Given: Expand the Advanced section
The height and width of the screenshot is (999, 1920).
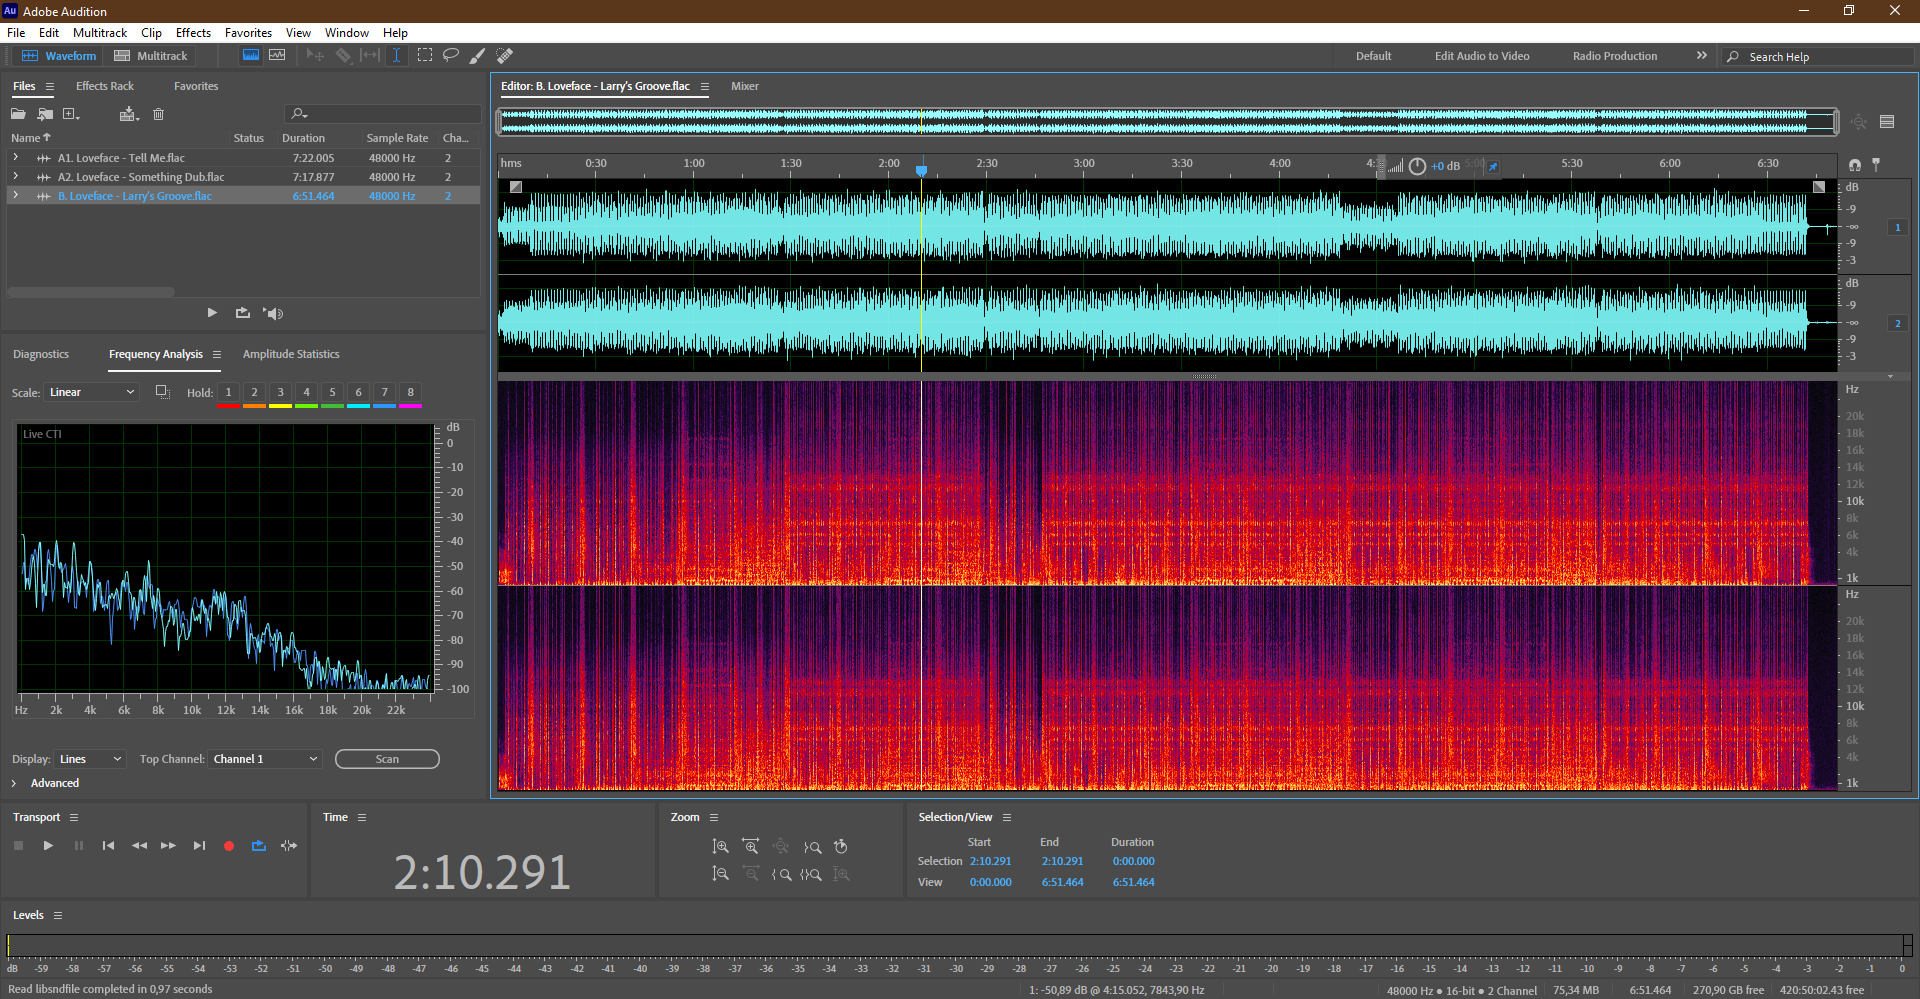Looking at the screenshot, I should (x=14, y=783).
